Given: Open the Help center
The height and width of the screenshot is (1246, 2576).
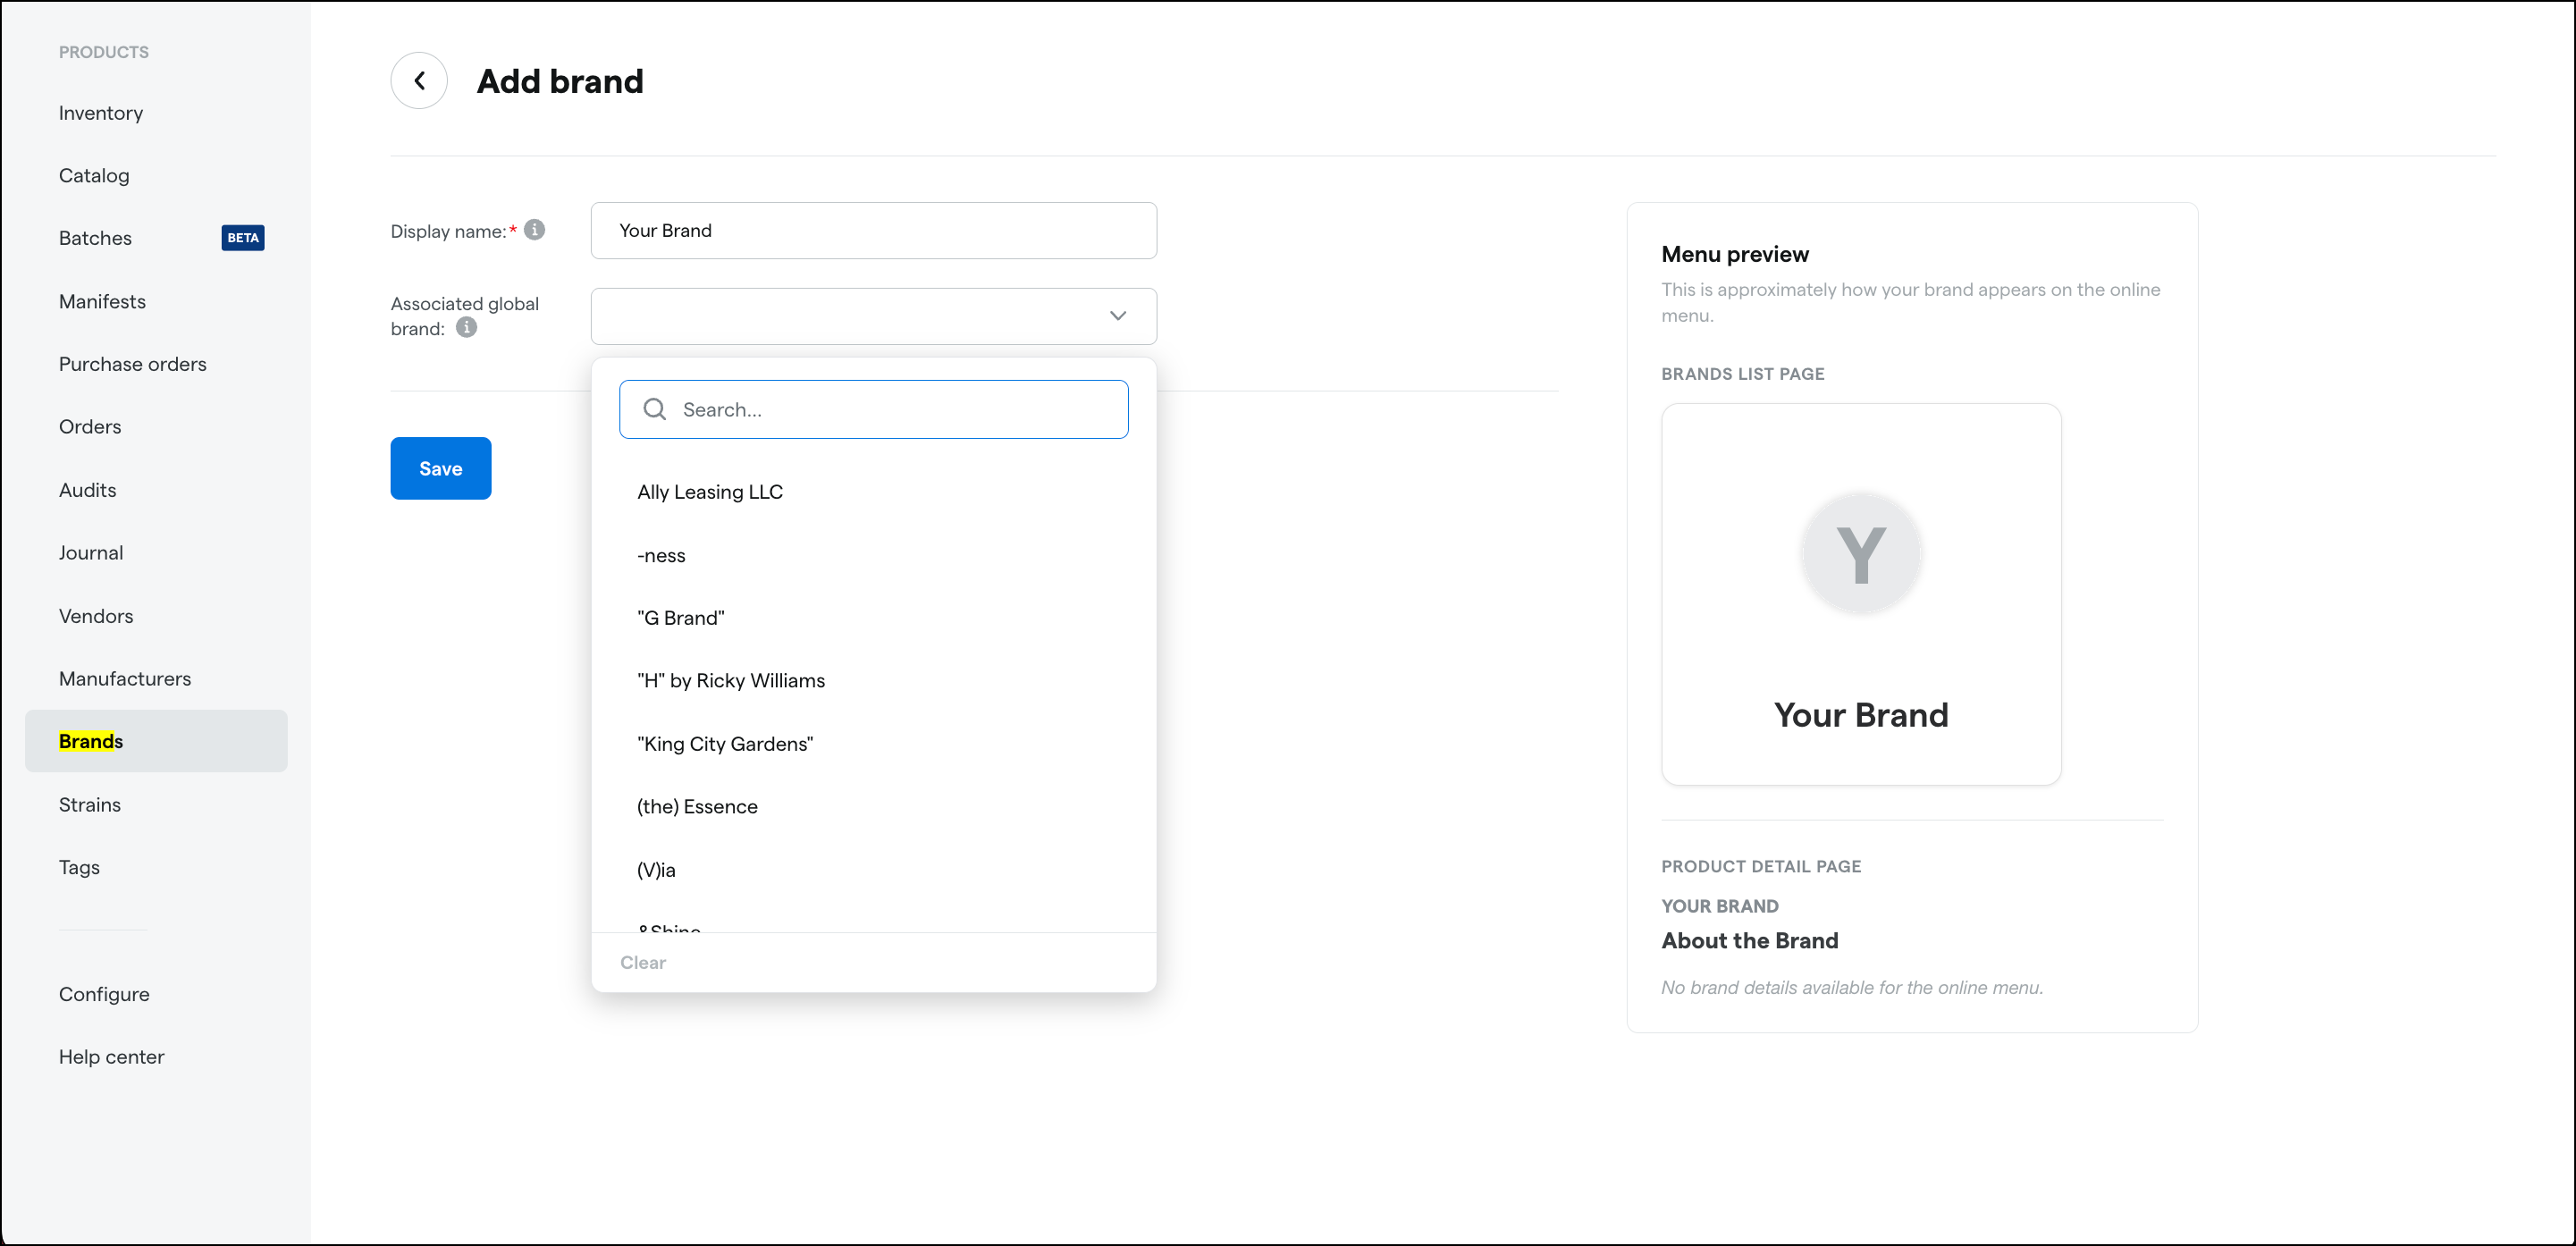Looking at the screenshot, I should [x=112, y=1057].
